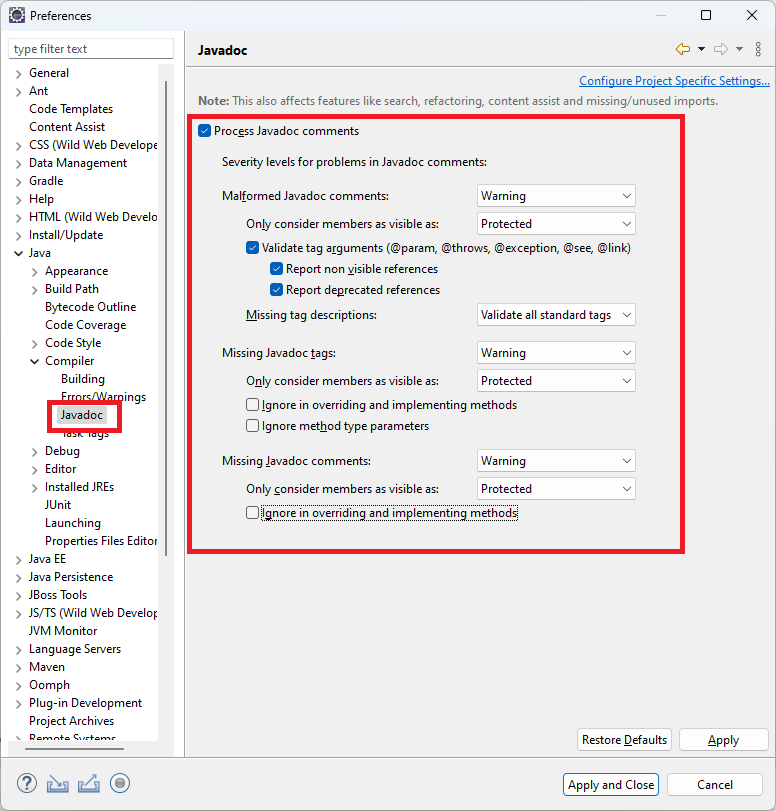776x811 pixels.
Task: Open the back history dropdown arrow
Action: pyautogui.click(x=701, y=49)
